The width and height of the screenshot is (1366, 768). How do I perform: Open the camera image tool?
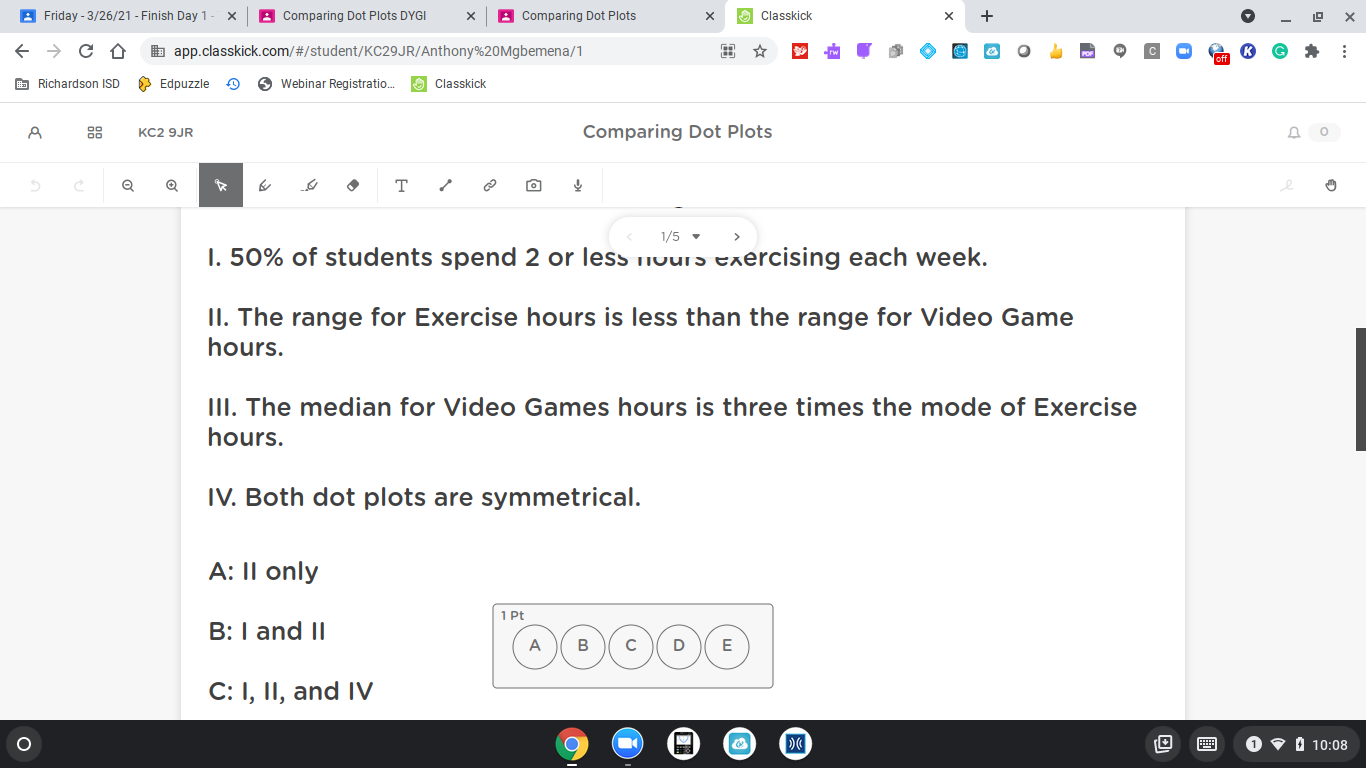point(534,185)
